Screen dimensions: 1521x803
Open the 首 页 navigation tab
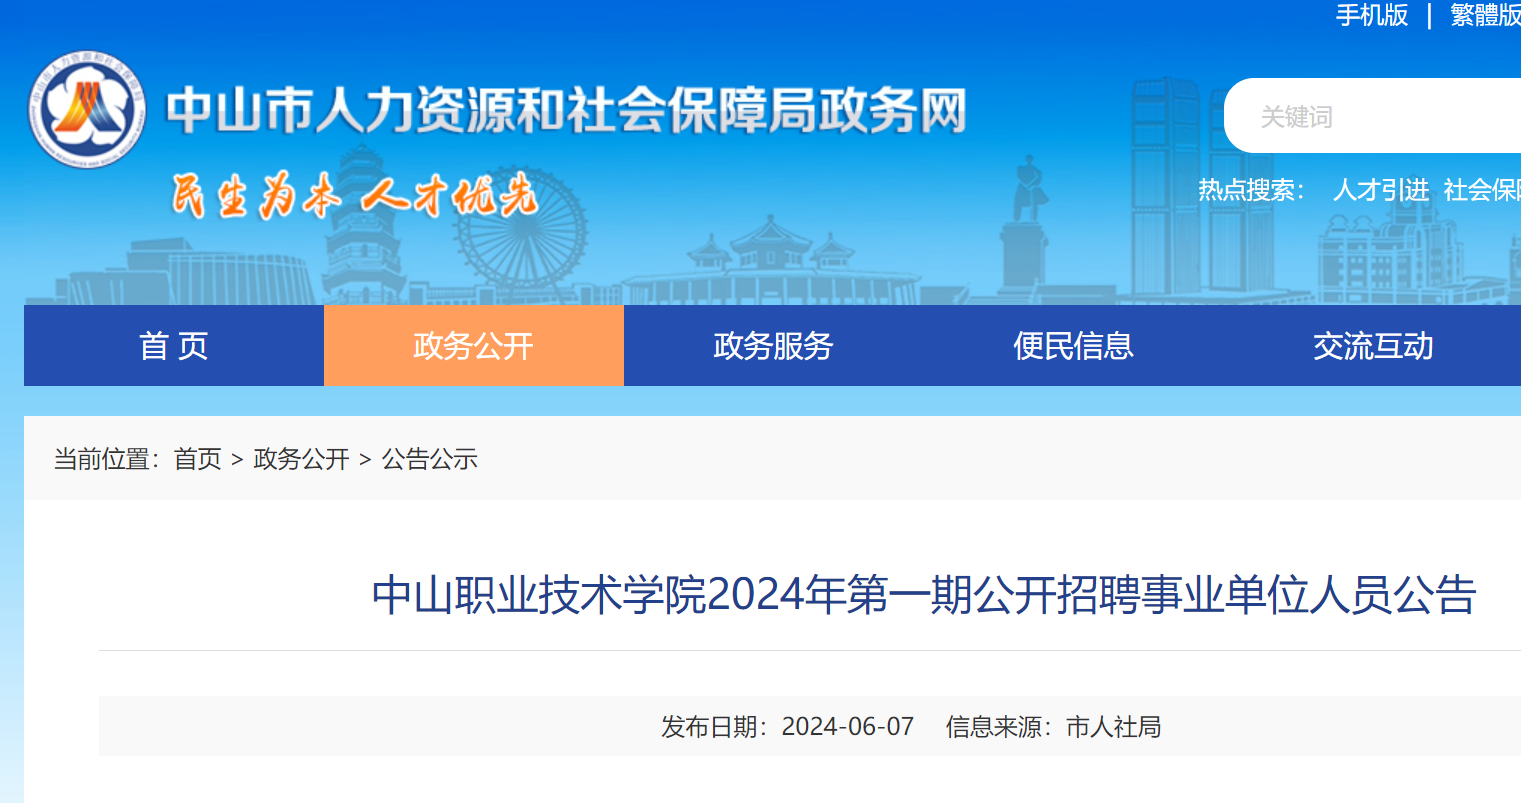174,346
